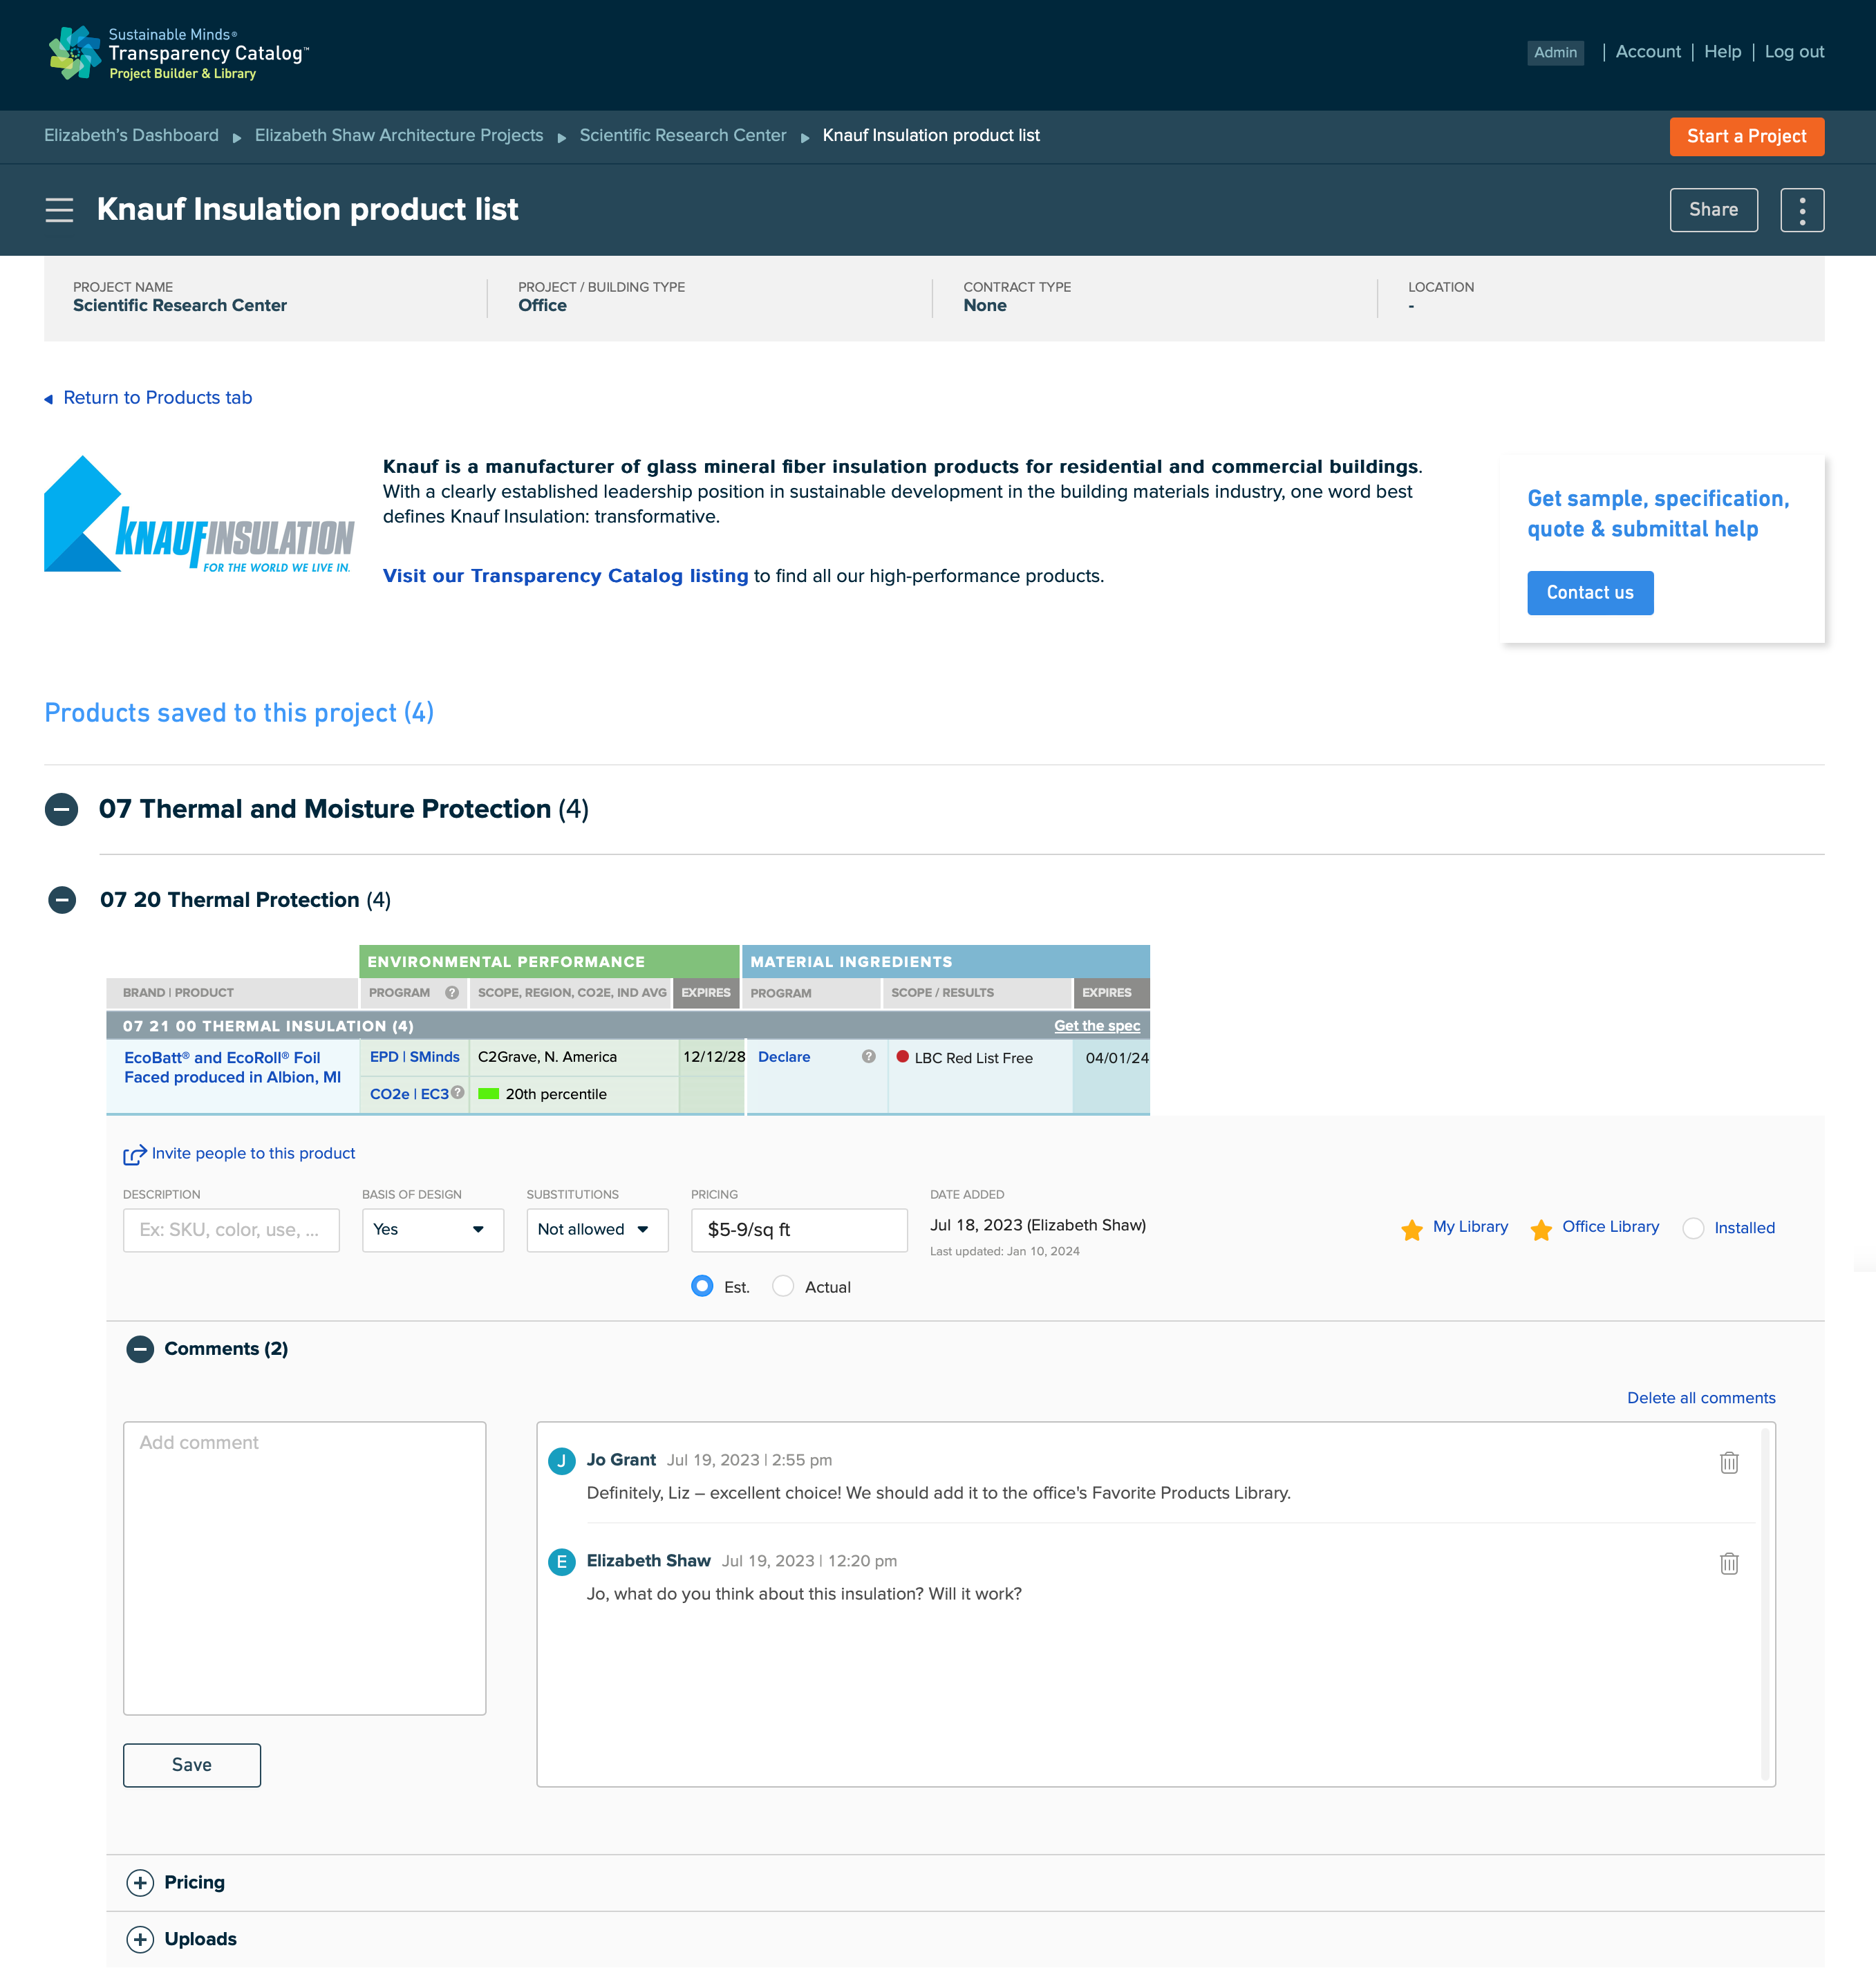
Task: Open the Basis of Design dropdown
Action: coord(432,1229)
